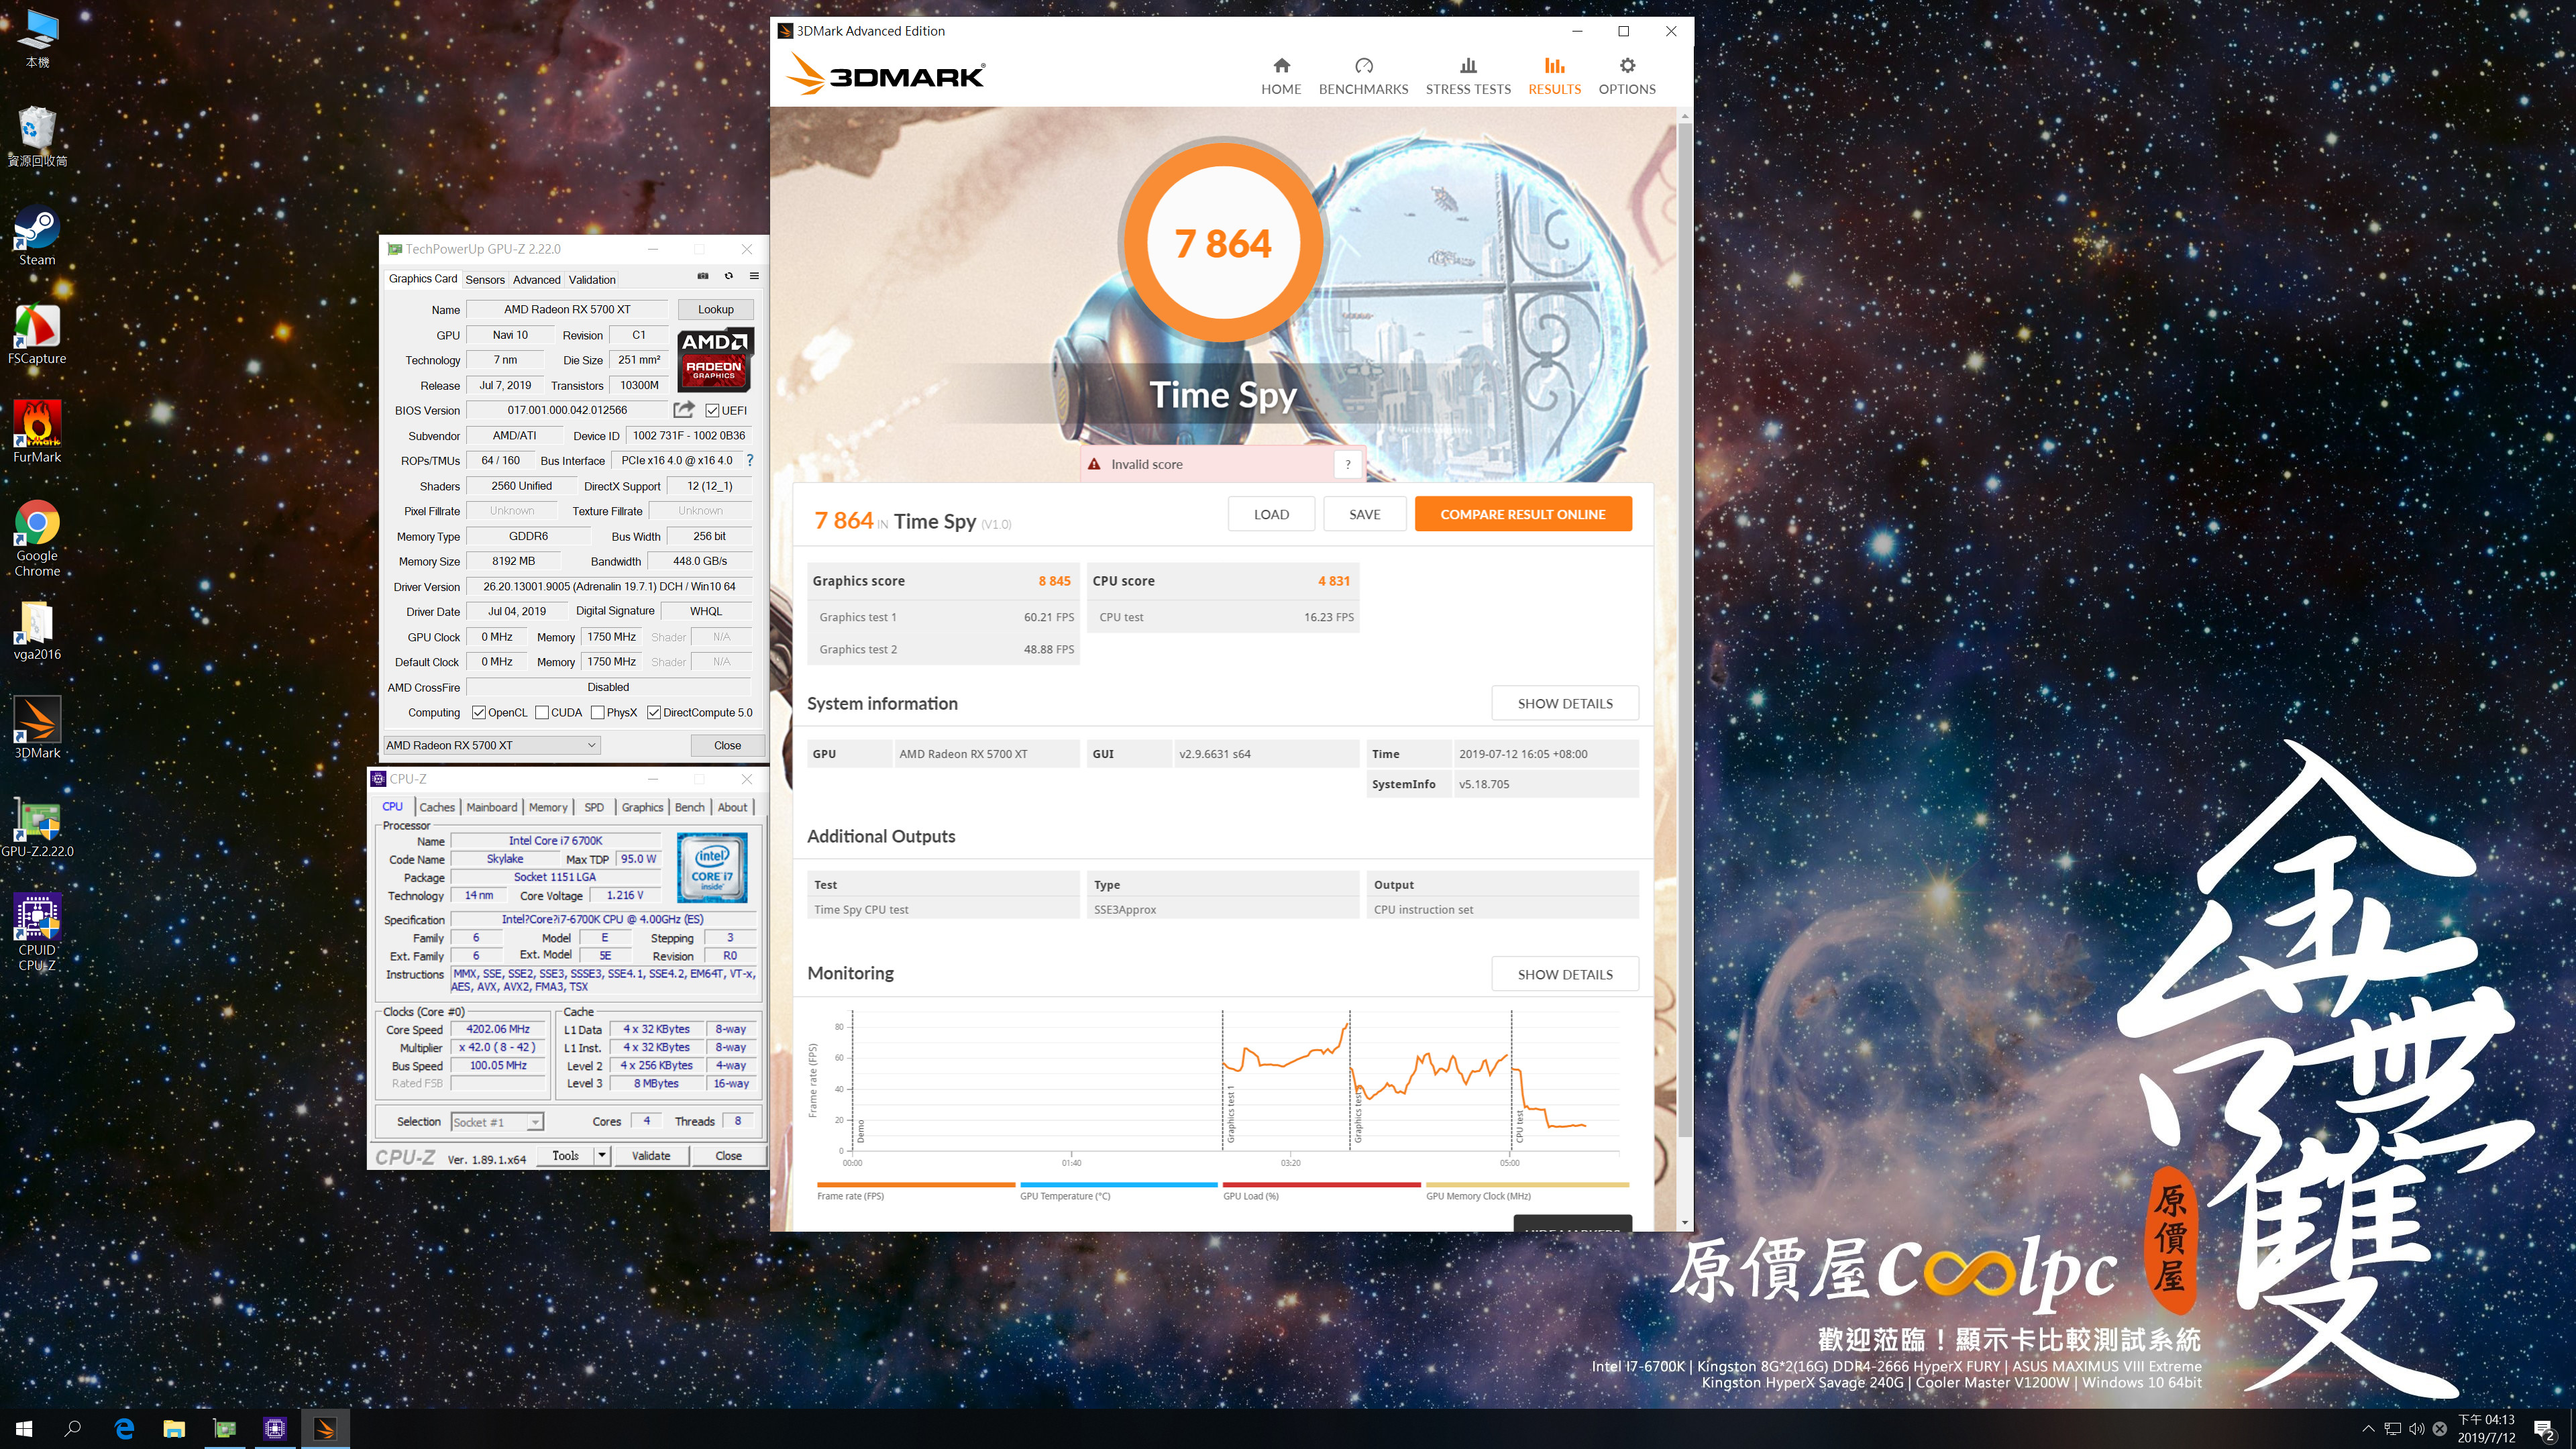
Task: Switch to the Sensors tab in GPU-Z
Action: pyautogui.click(x=485, y=280)
